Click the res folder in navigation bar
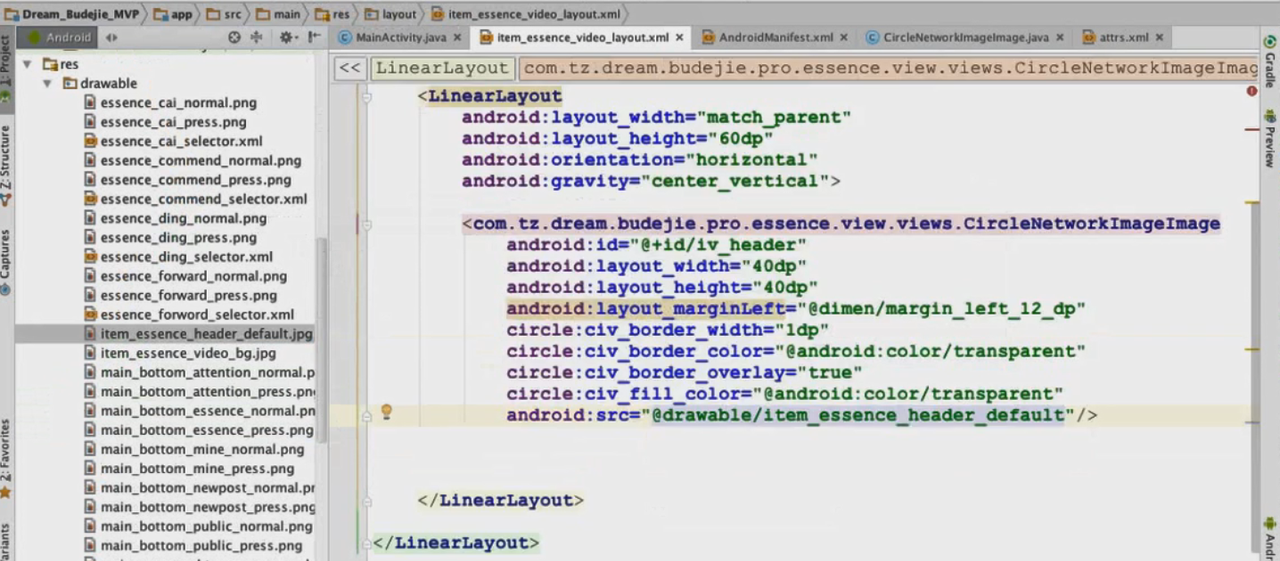 coord(330,14)
